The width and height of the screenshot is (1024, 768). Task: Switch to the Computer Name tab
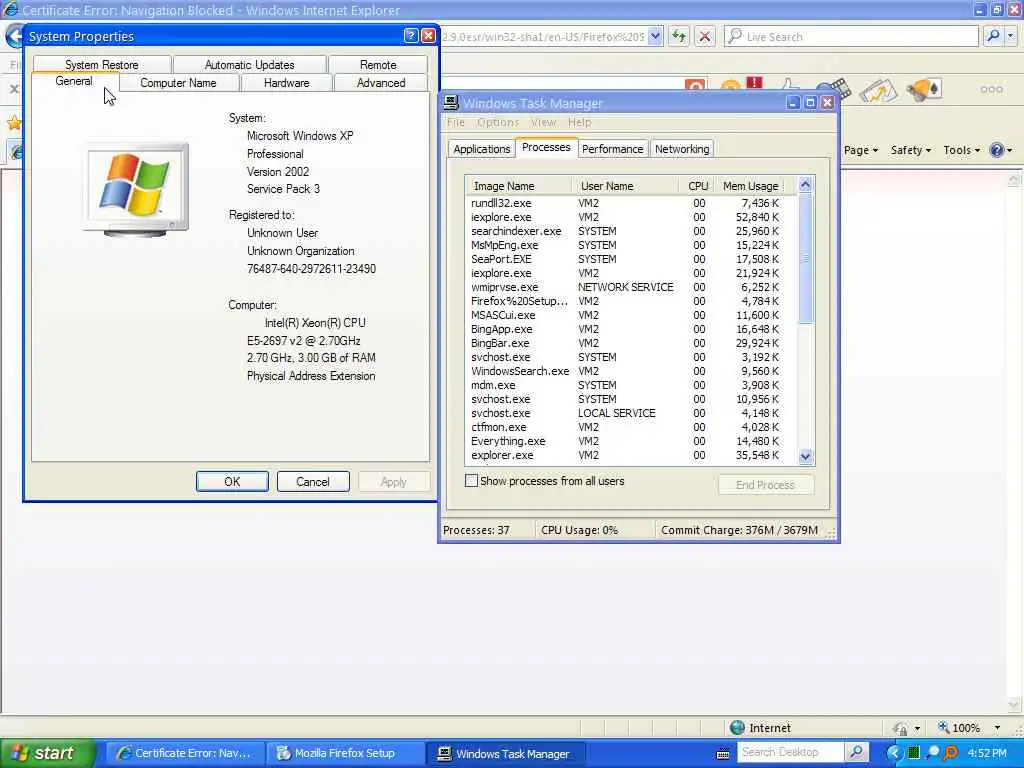(x=178, y=83)
